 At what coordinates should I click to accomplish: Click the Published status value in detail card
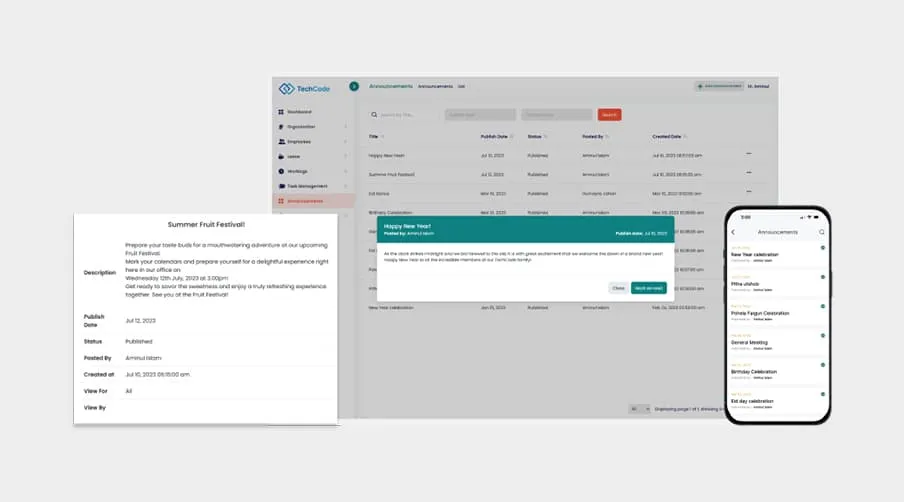click(139, 342)
